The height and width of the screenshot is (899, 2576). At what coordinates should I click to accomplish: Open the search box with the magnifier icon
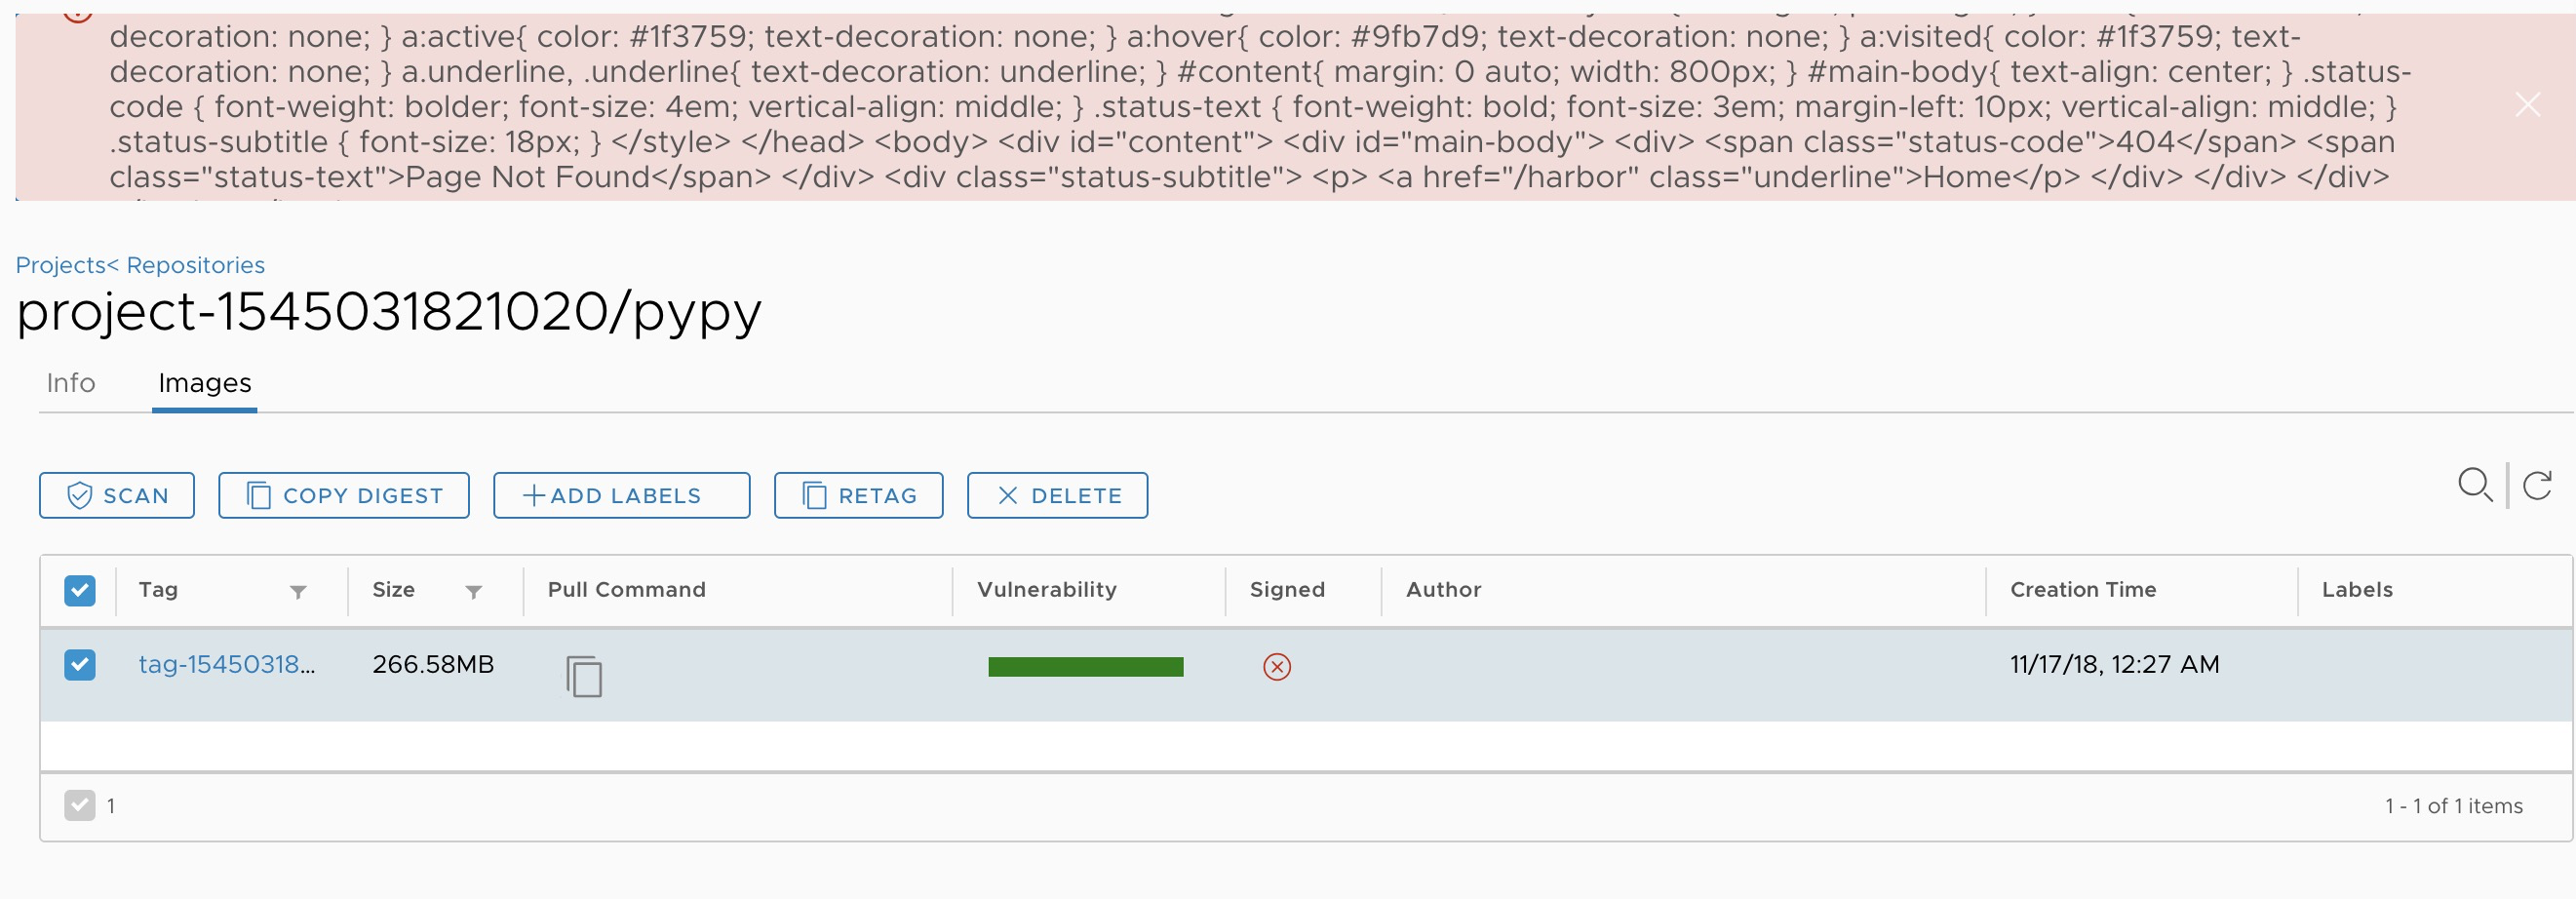(2474, 486)
